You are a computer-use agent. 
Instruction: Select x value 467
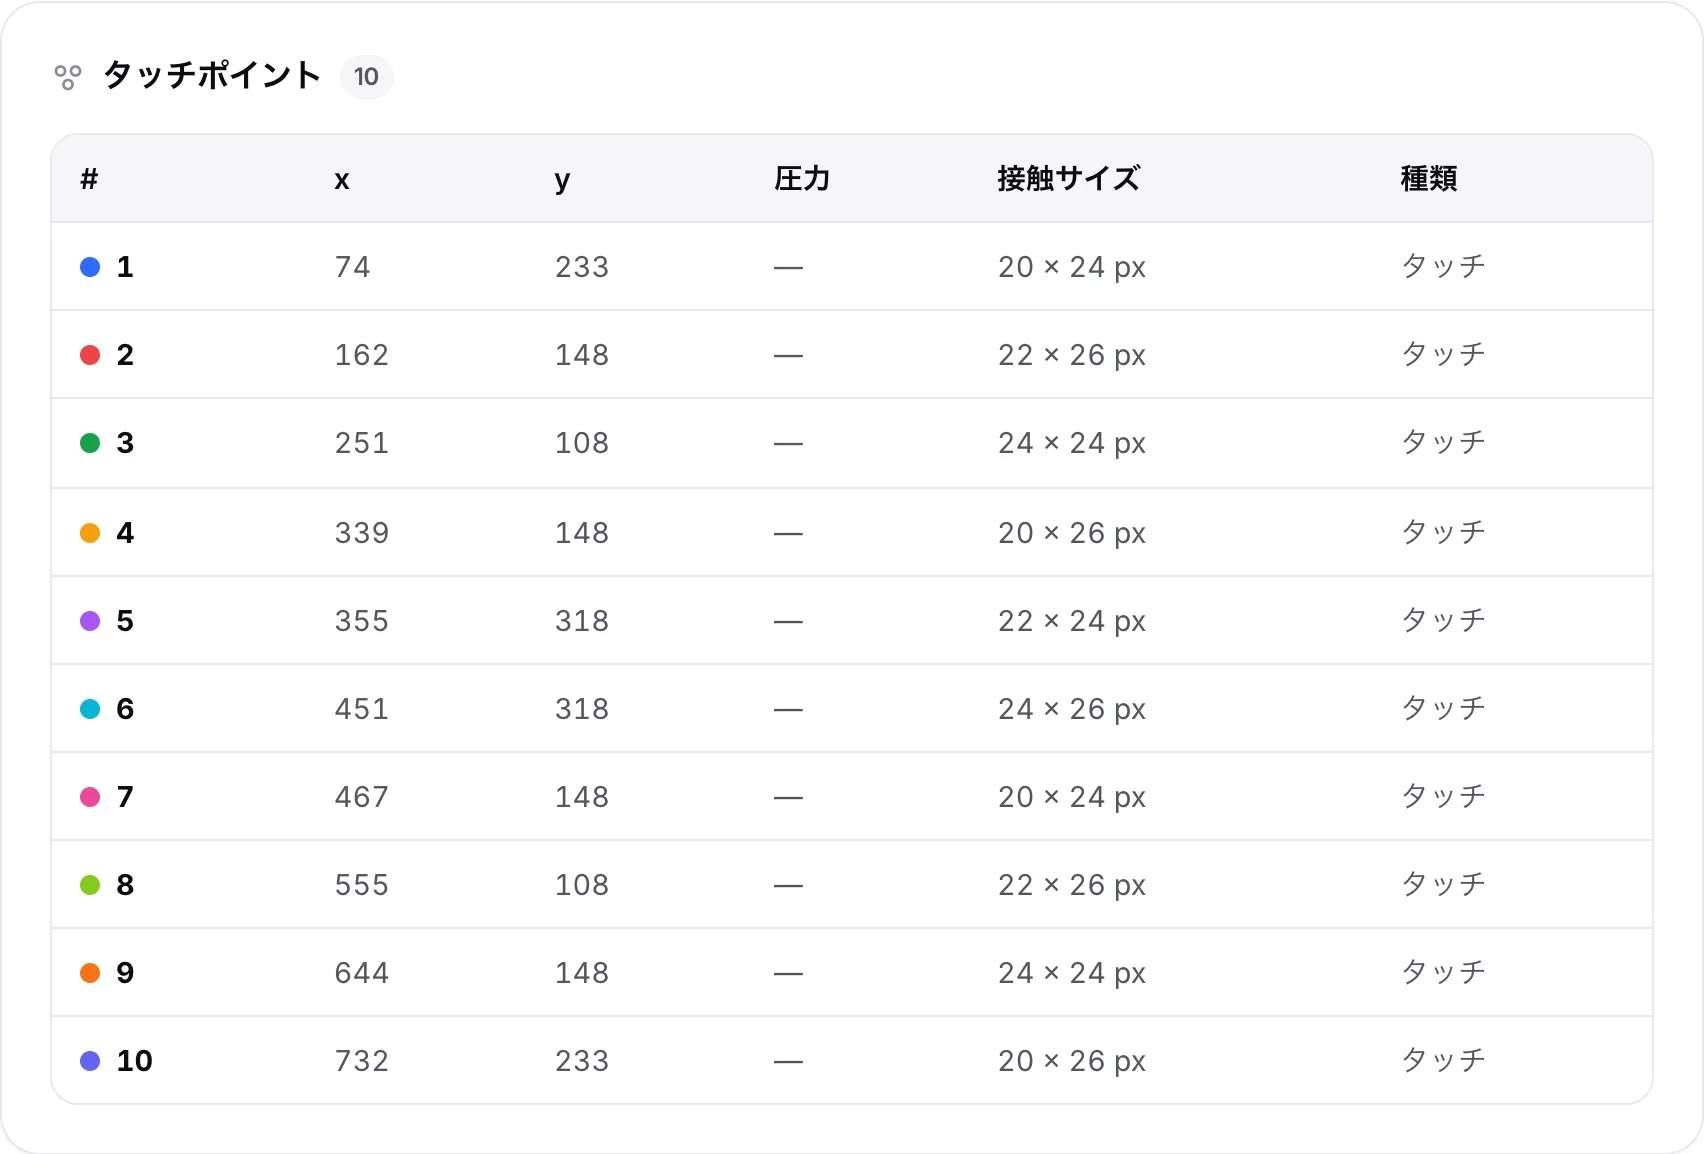pyautogui.click(x=361, y=797)
